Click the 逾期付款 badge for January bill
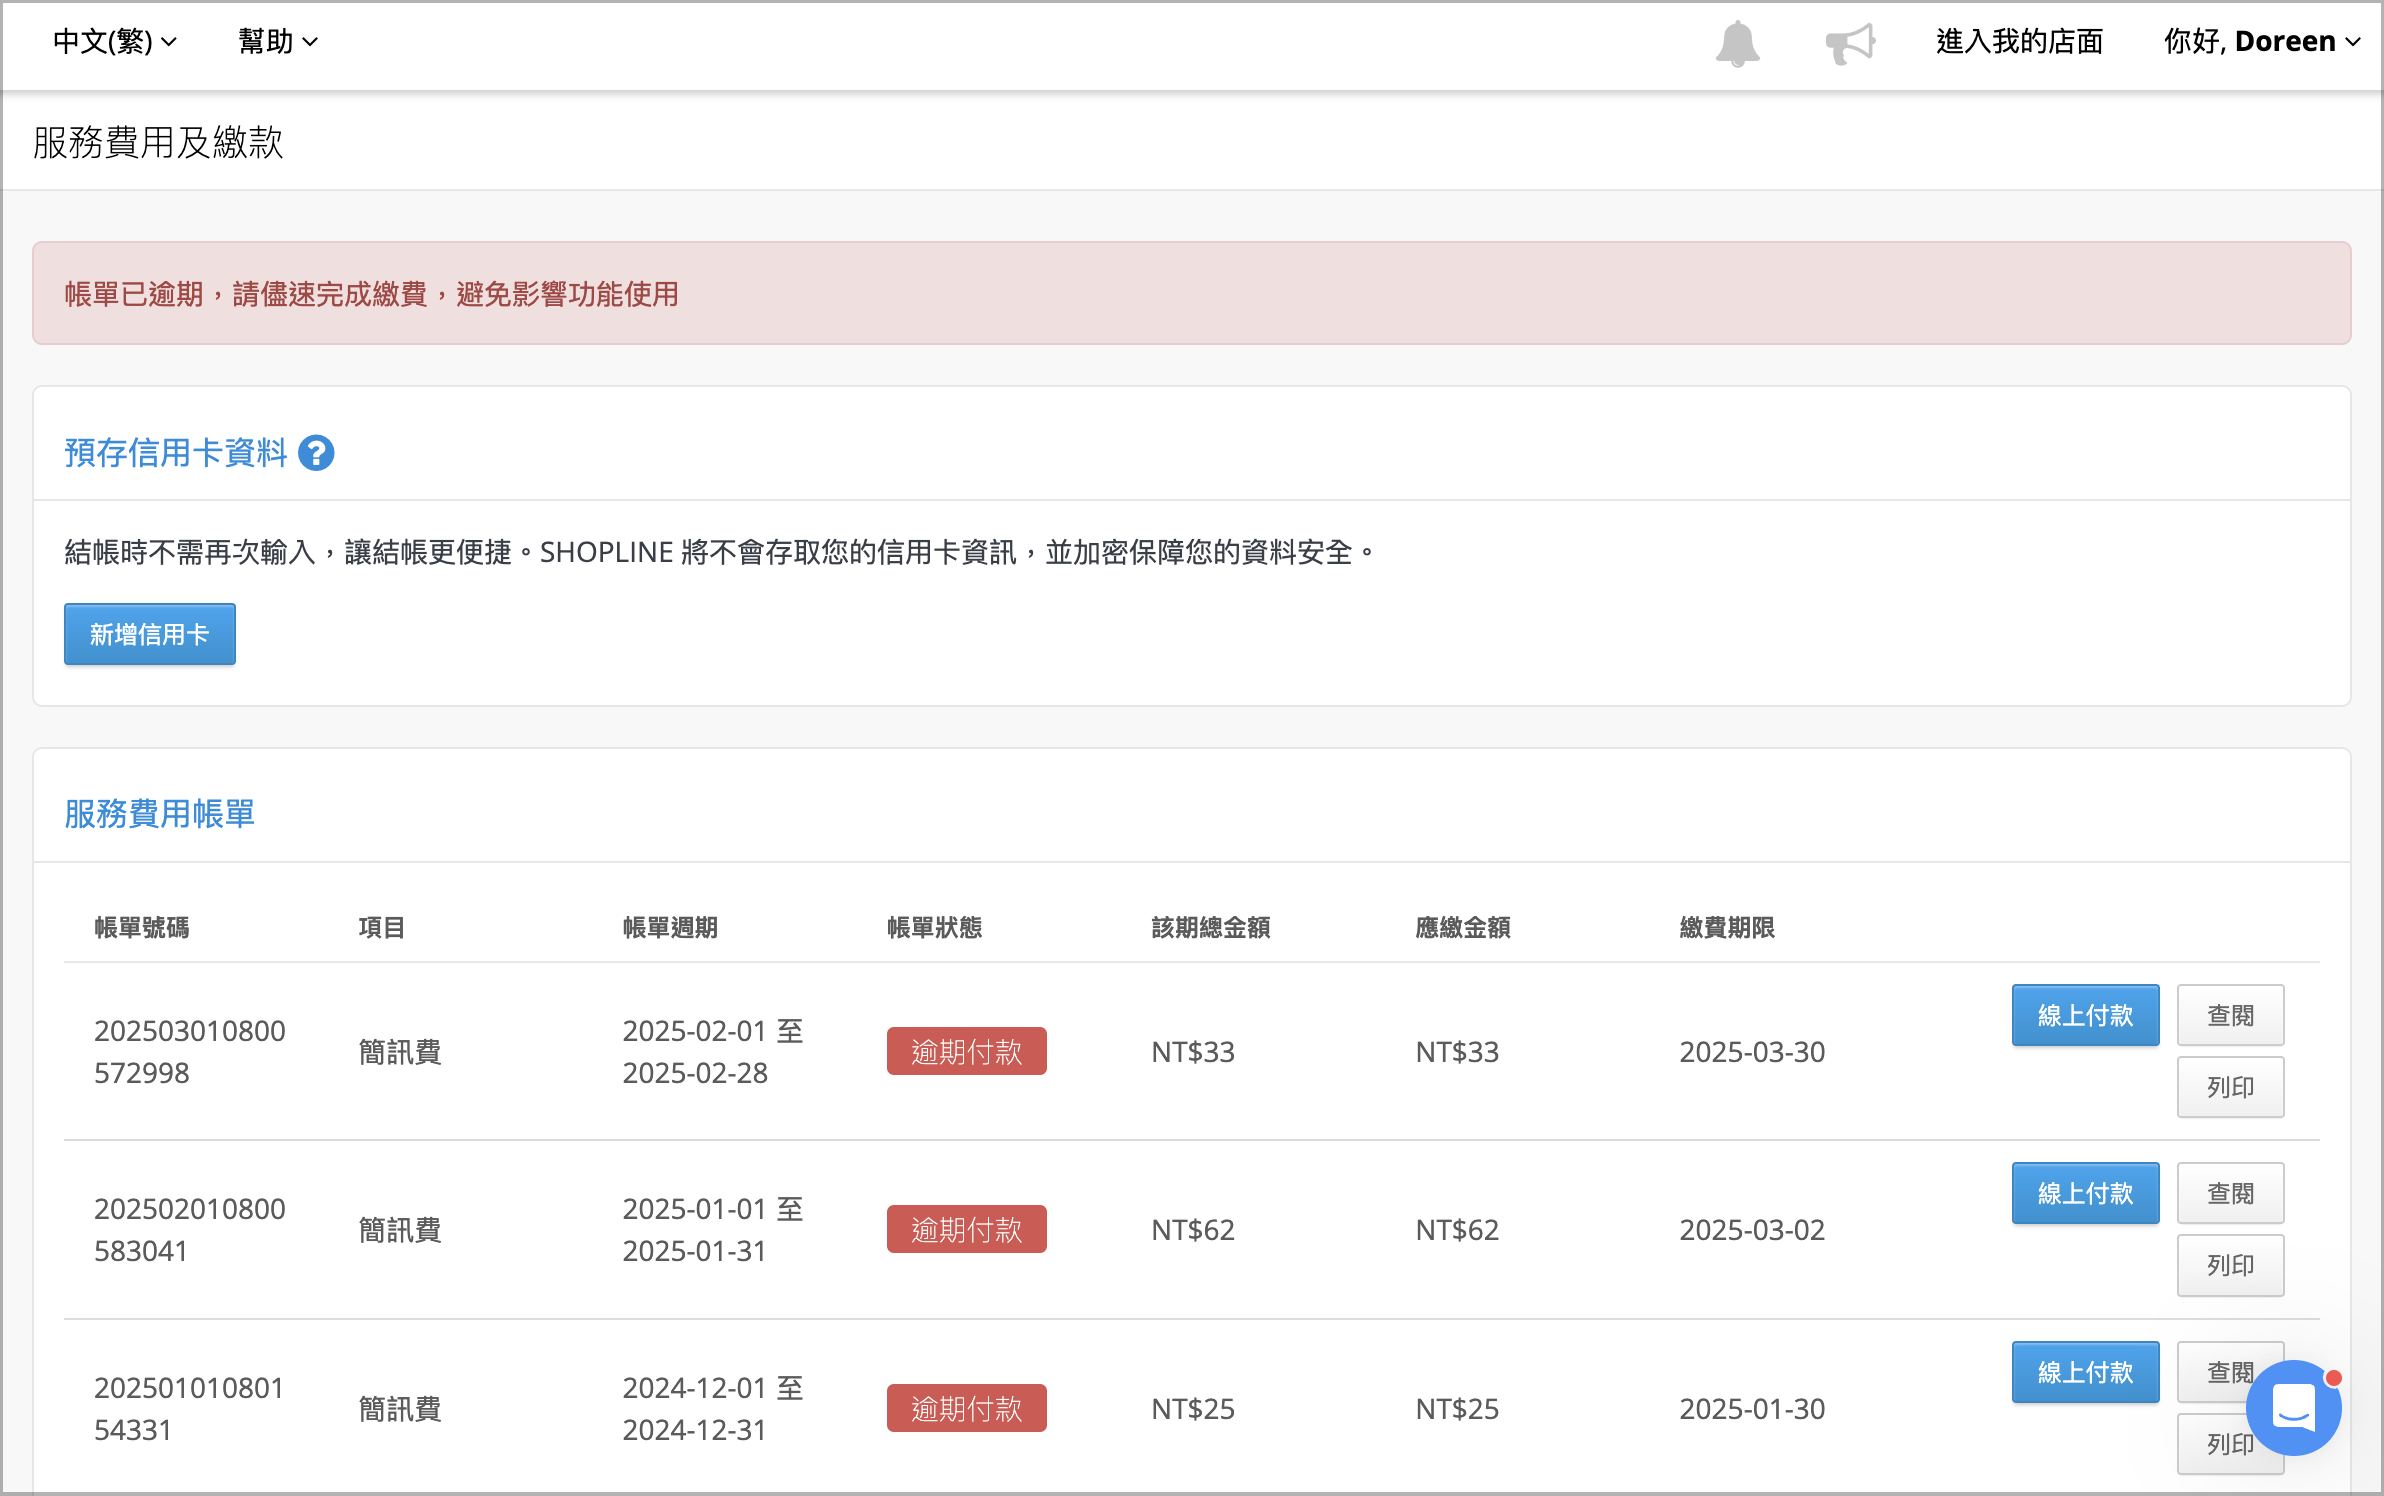This screenshot has height=1496, width=2384. [x=966, y=1229]
